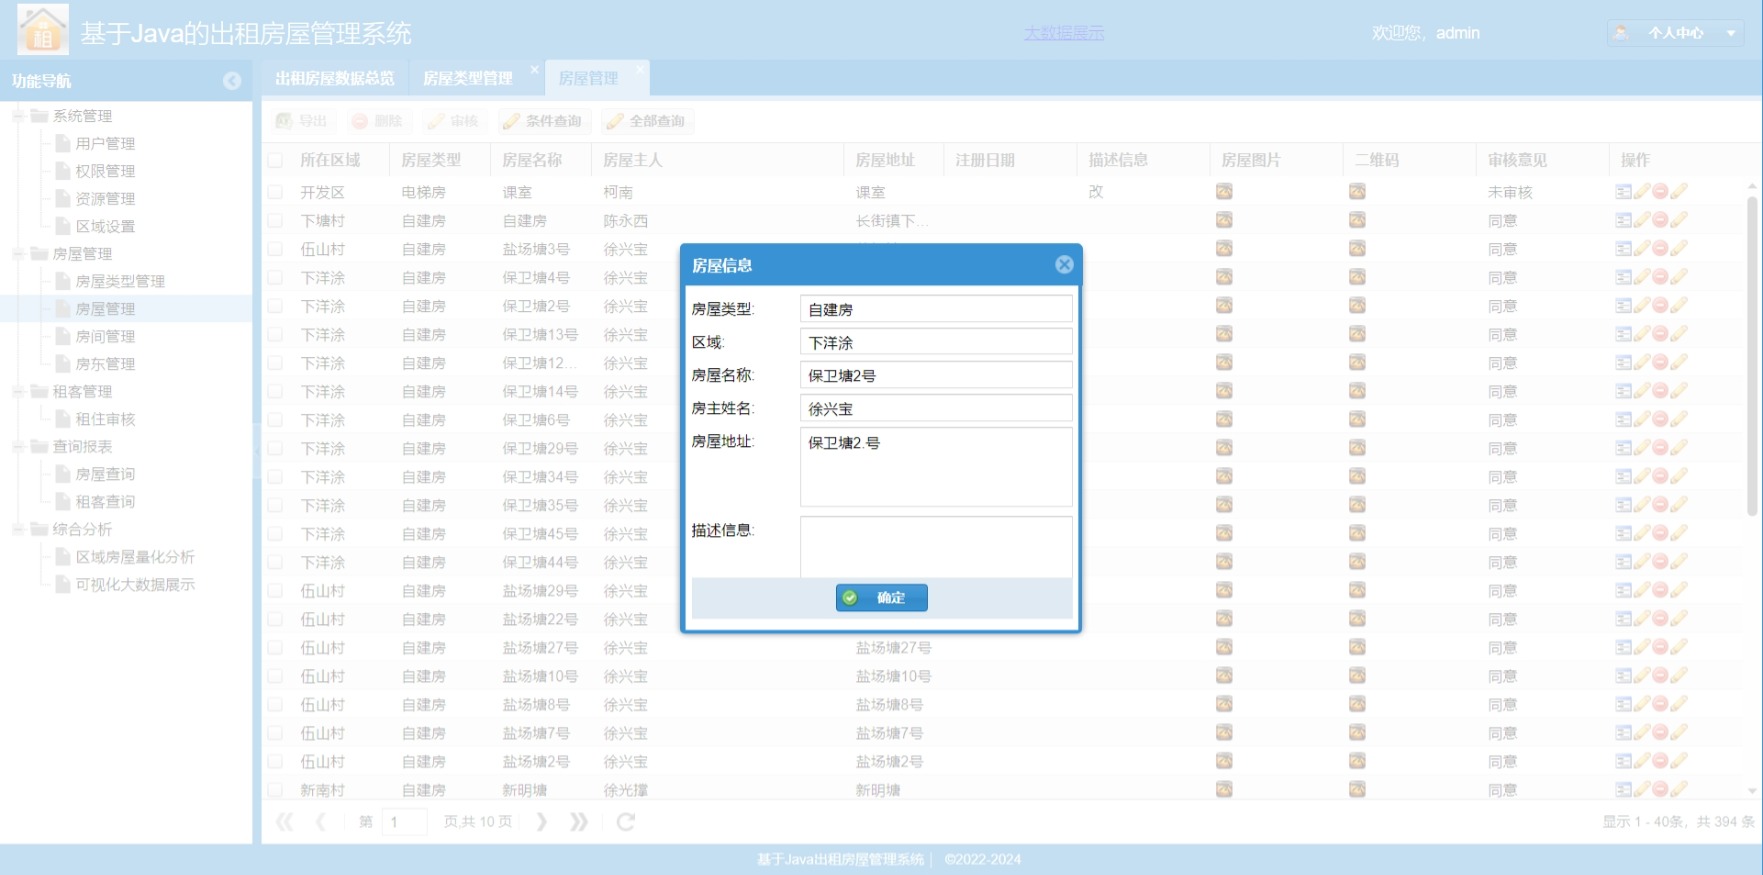
Task: Check the box for 开发区 row
Action: click(x=275, y=192)
